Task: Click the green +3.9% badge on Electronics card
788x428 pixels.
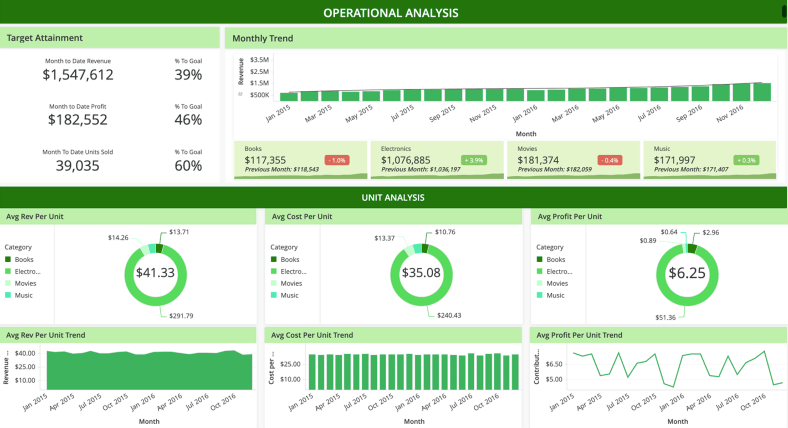Action: click(473, 160)
